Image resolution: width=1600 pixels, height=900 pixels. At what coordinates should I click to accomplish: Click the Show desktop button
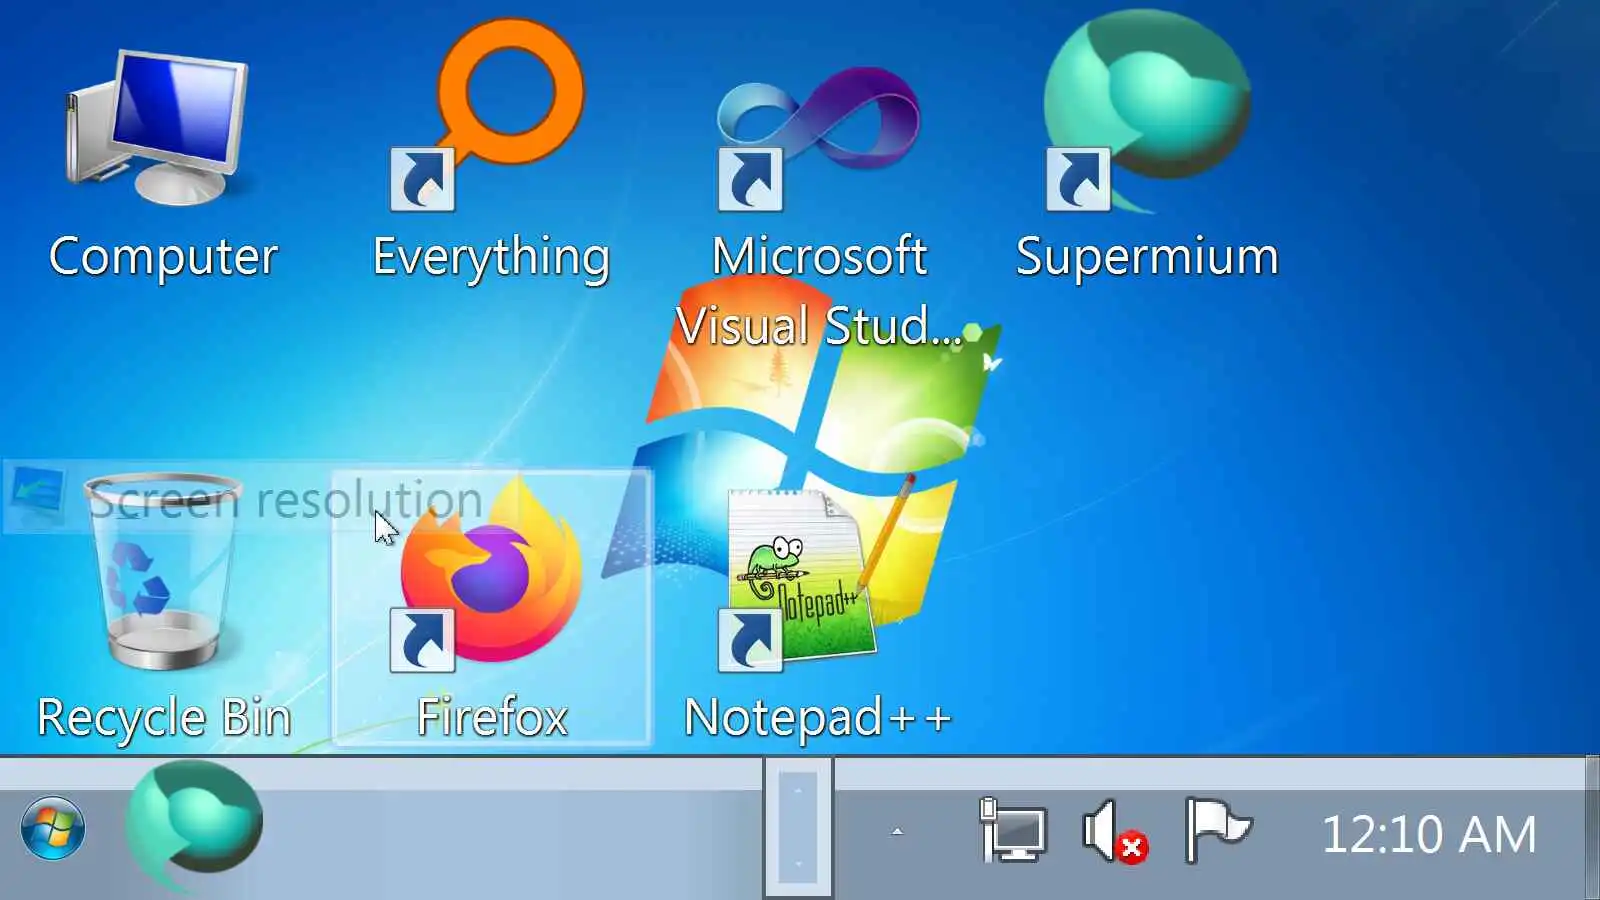(1592, 828)
